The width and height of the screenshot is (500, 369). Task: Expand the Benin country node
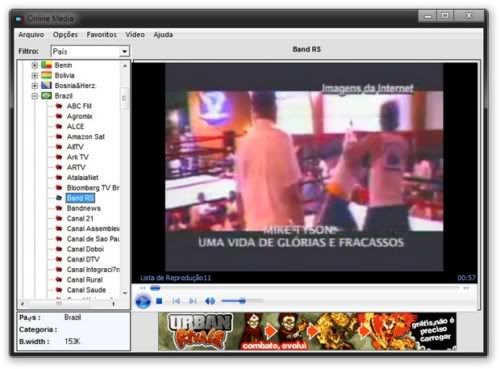point(34,65)
